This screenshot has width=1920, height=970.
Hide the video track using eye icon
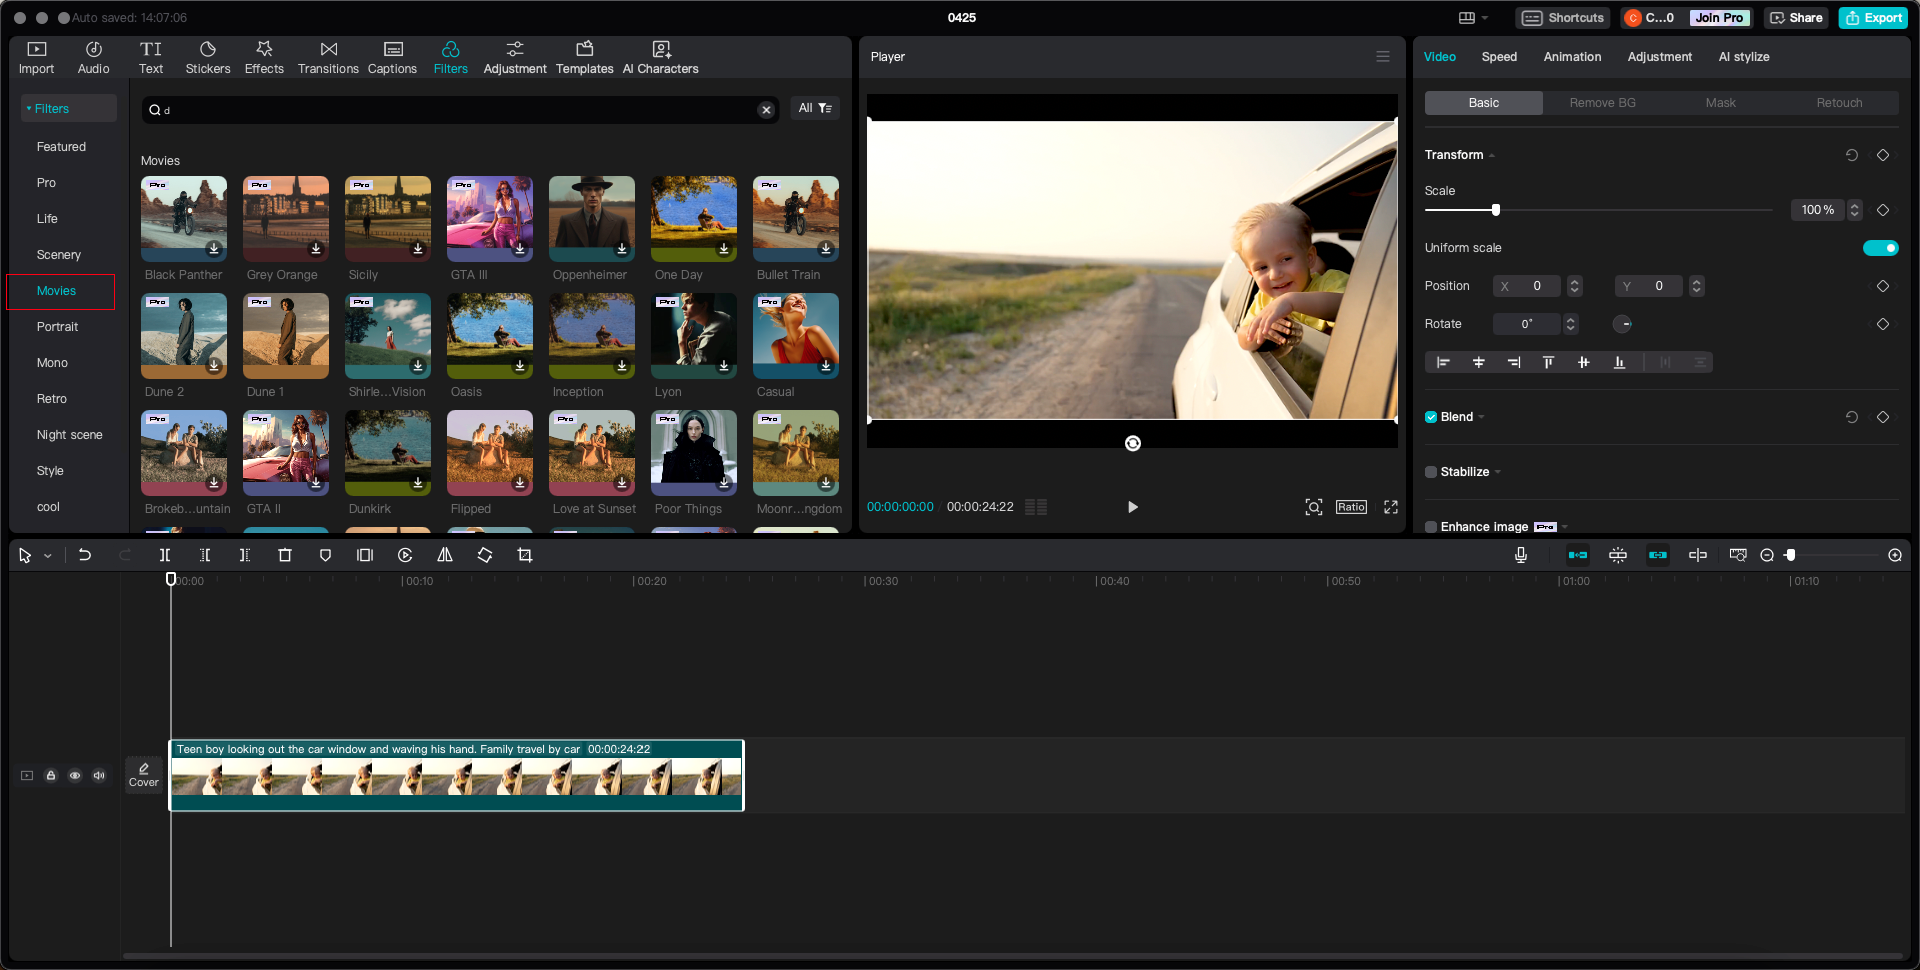tap(75, 775)
